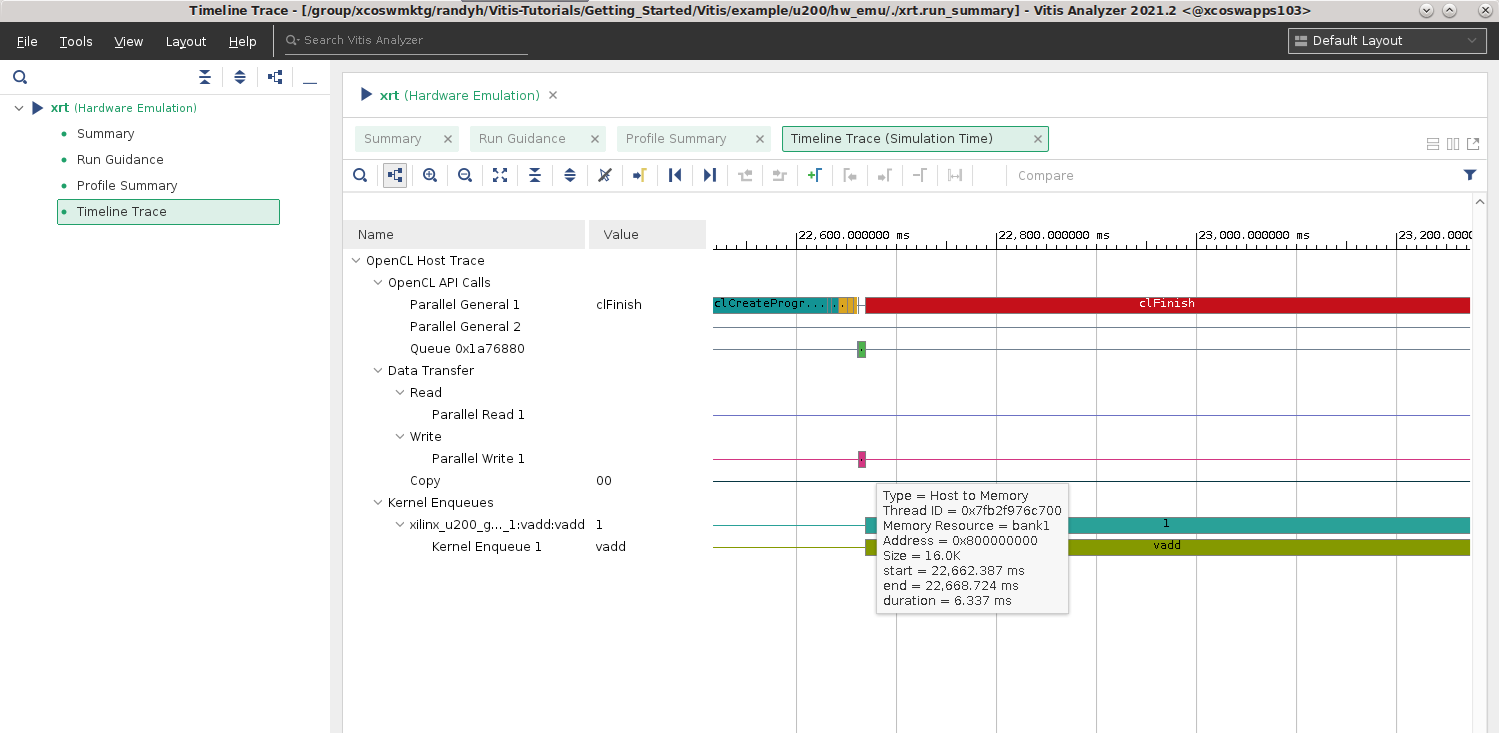
Task: Select Summary in the left tree
Action: click(105, 133)
